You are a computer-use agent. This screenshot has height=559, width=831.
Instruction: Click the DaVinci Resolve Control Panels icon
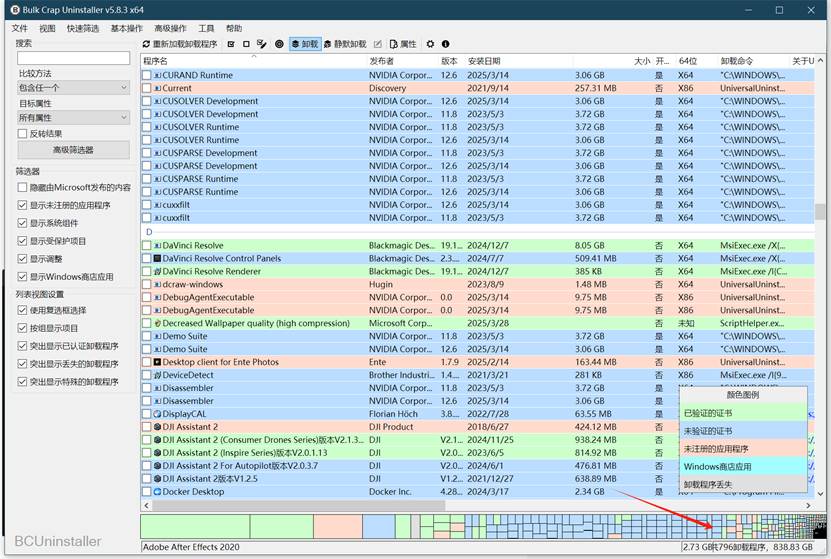click(x=157, y=259)
